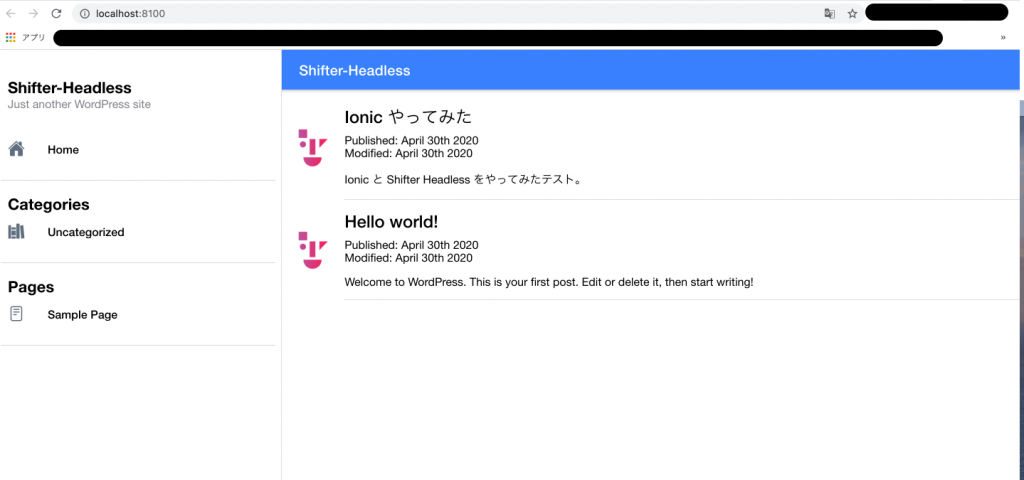
Task: Click the site info icon beside localhost
Action: click(84, 14)
